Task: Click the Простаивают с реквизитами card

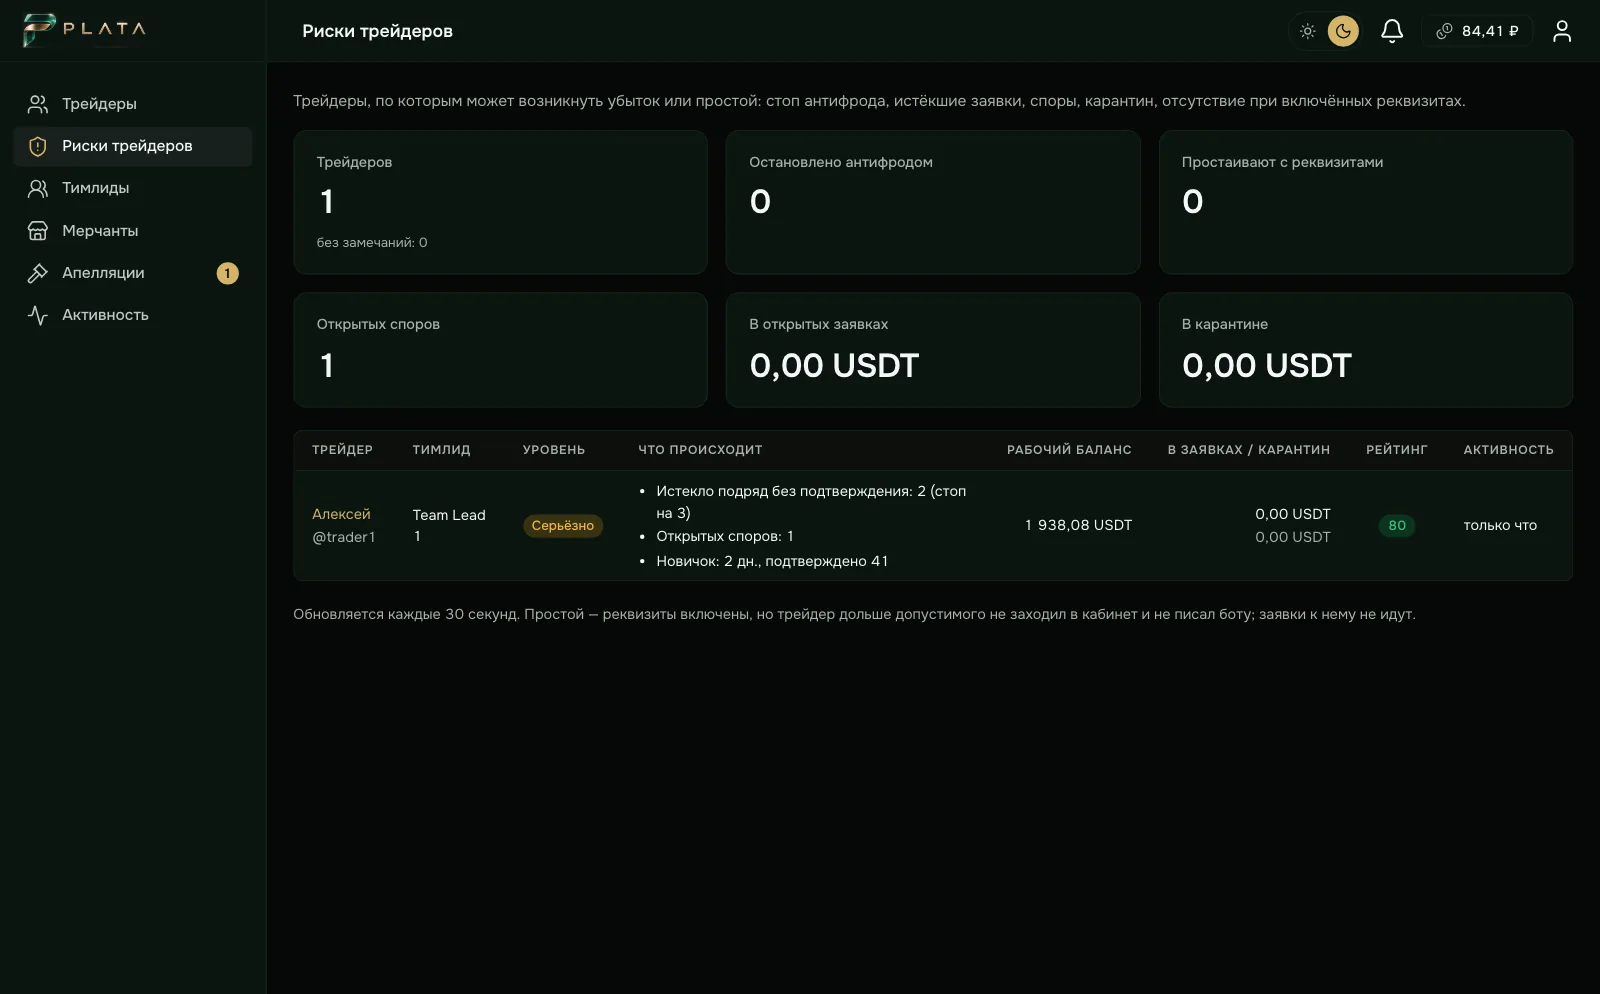Action: click(x=1366, y=202)
